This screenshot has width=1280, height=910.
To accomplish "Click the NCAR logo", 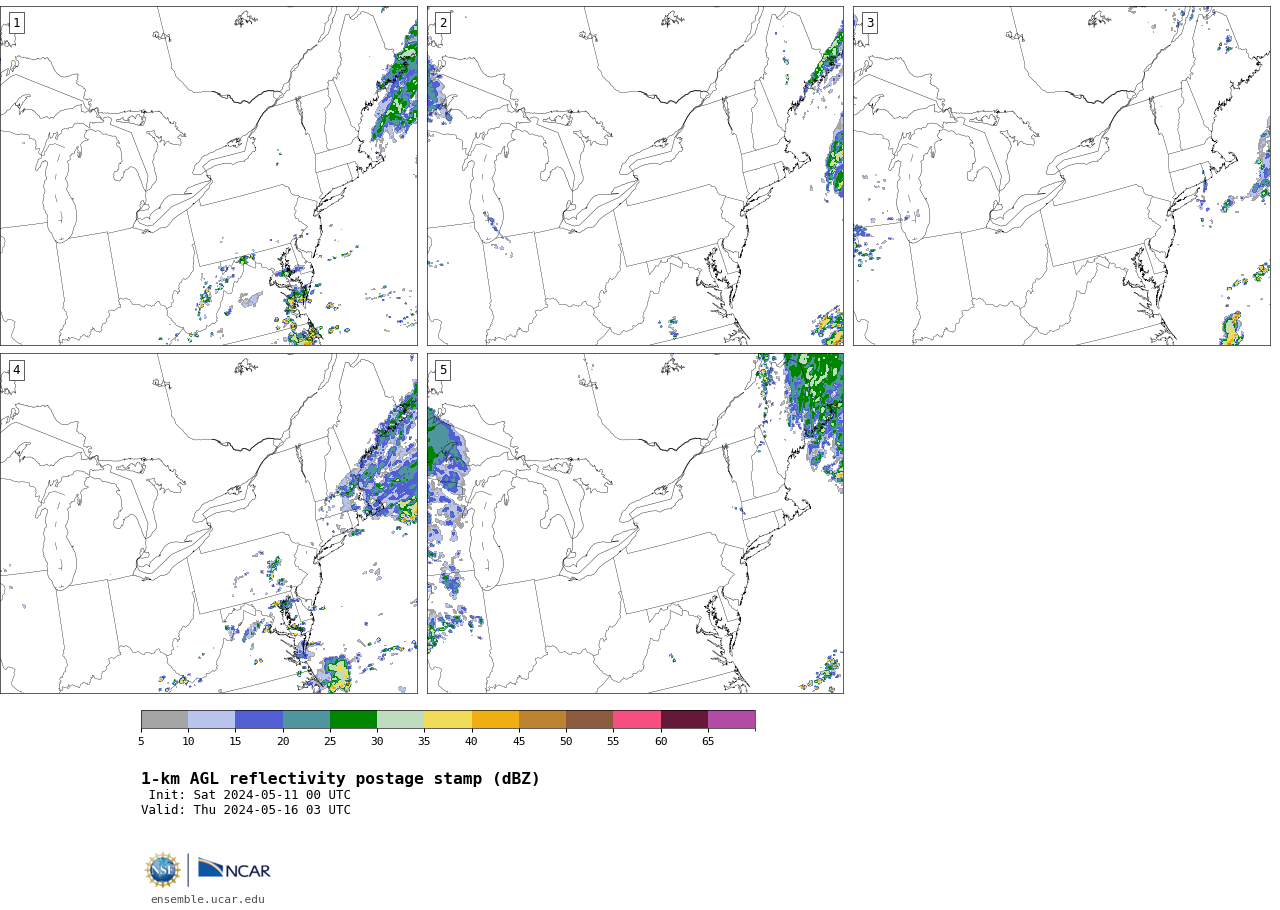I will tap(234, 870).
